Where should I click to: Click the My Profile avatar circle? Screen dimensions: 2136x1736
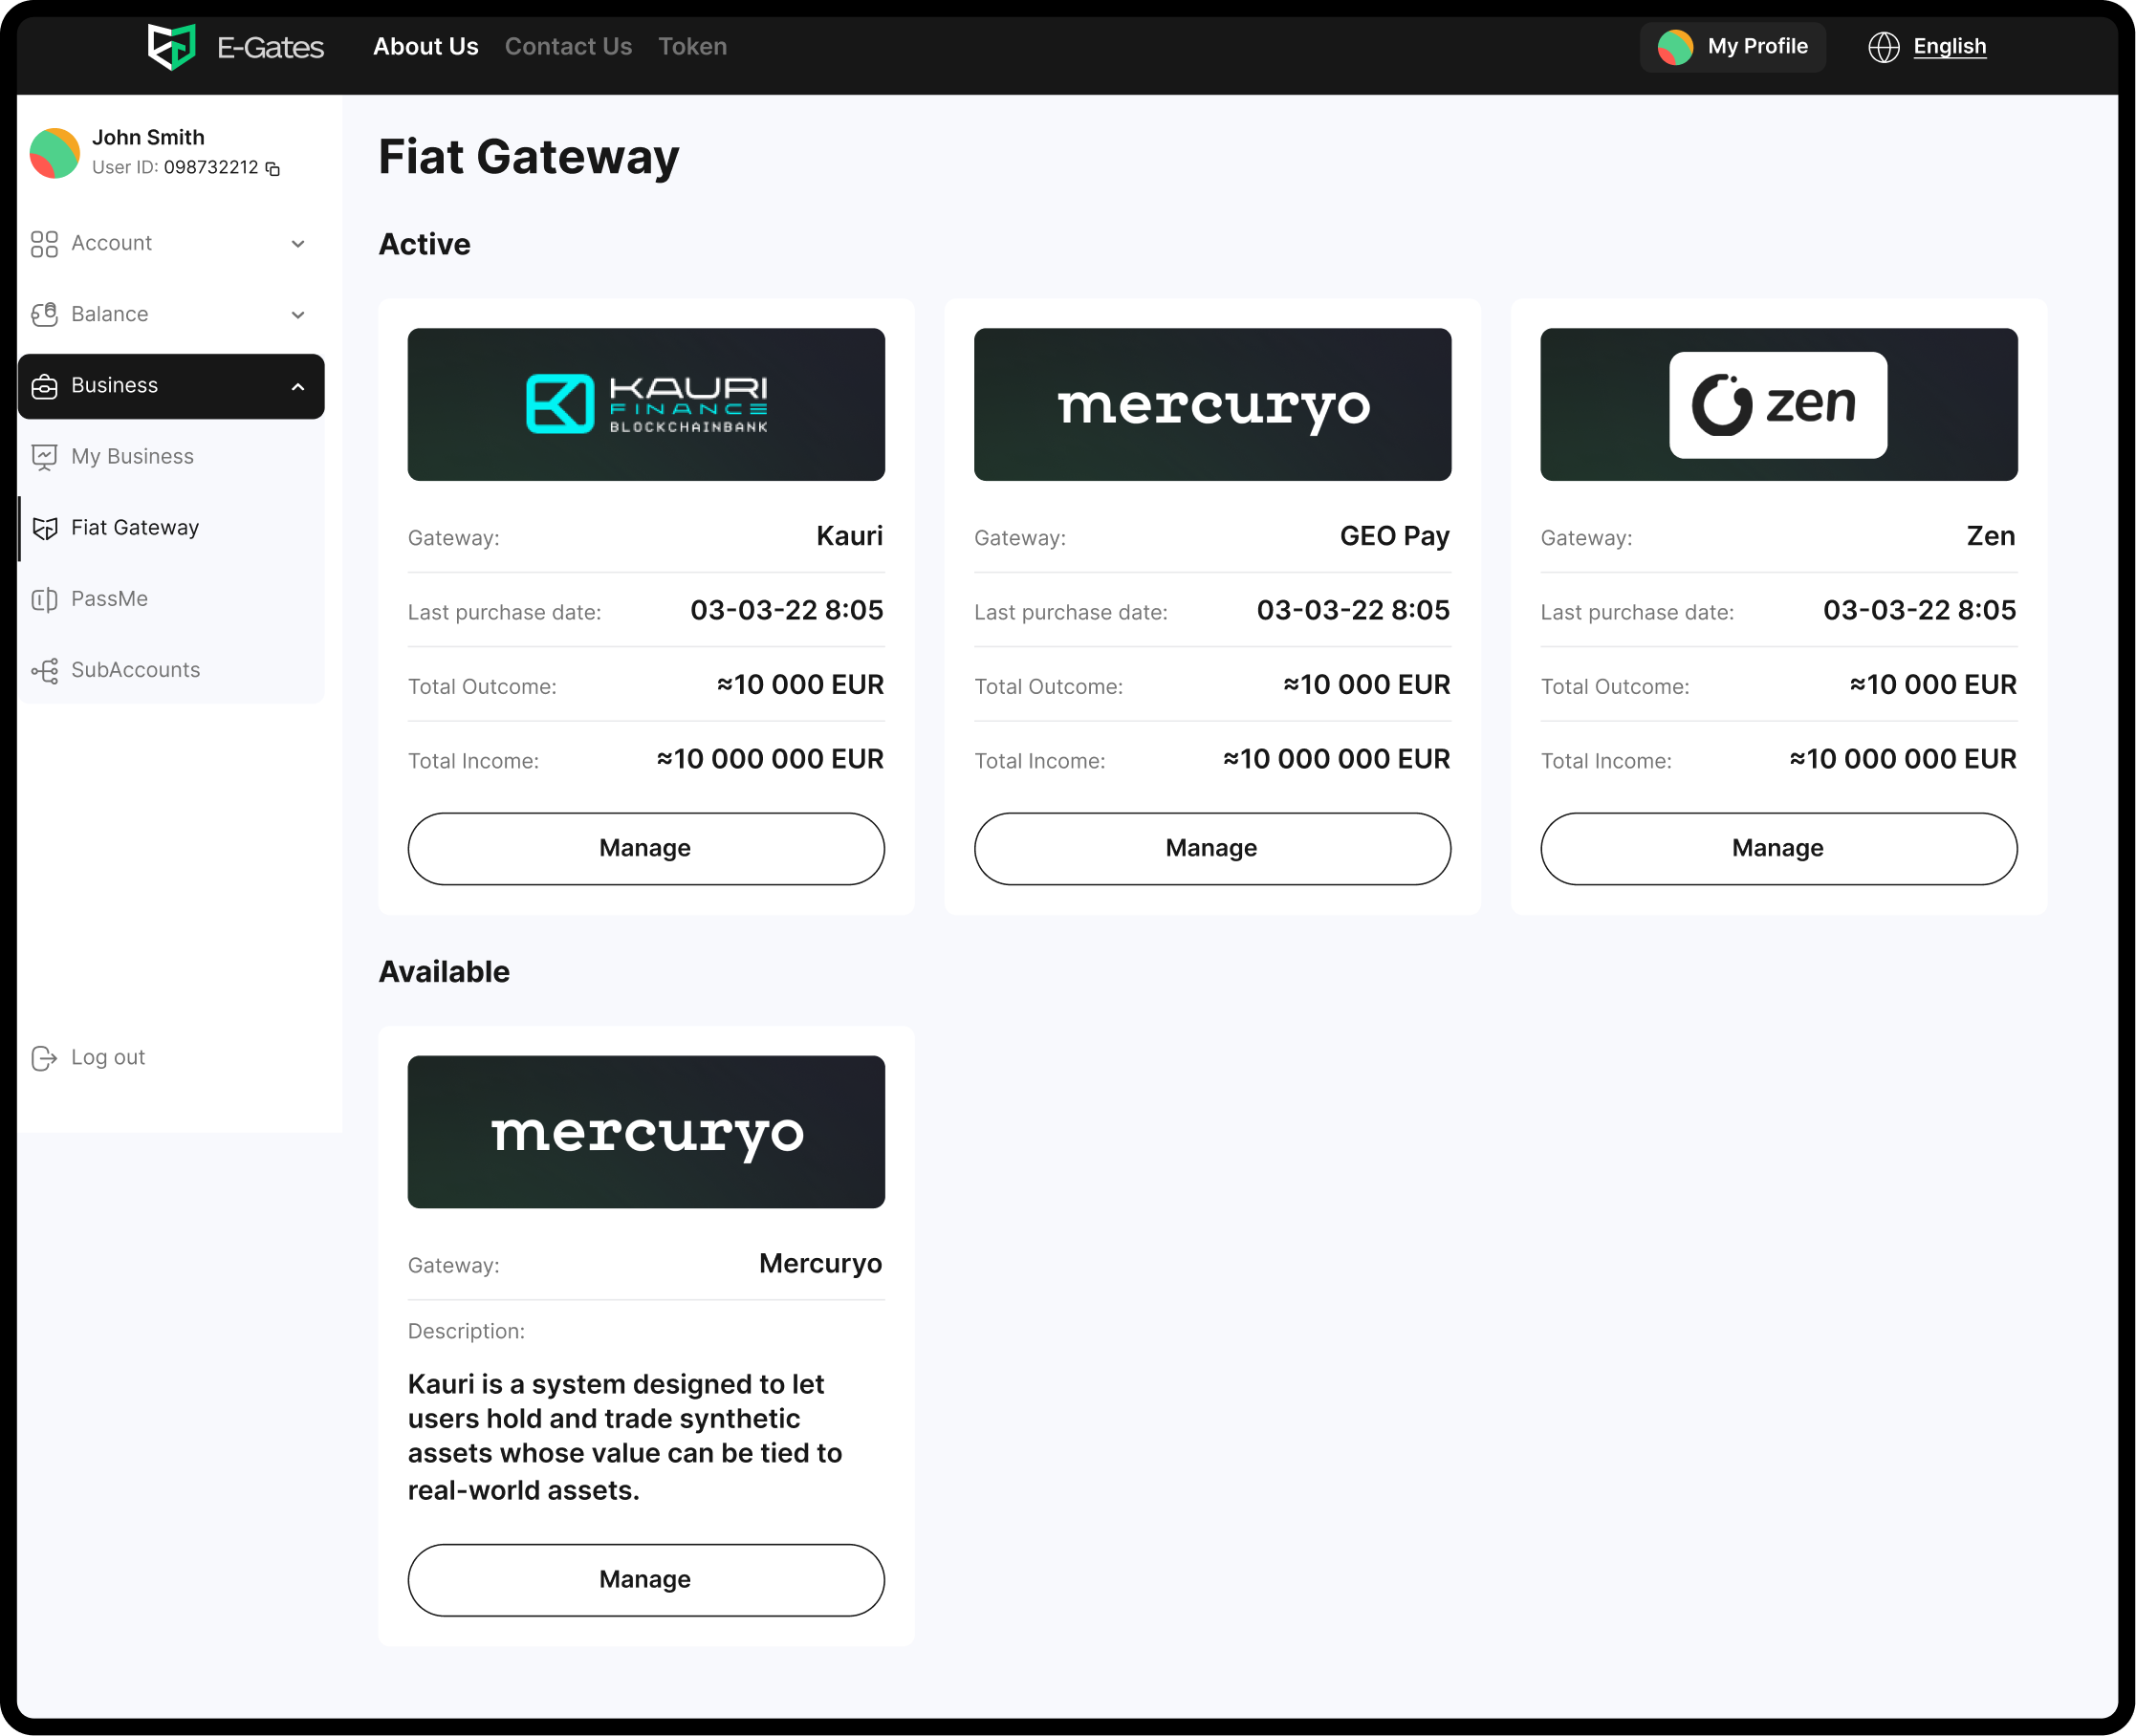[1676, 47]
